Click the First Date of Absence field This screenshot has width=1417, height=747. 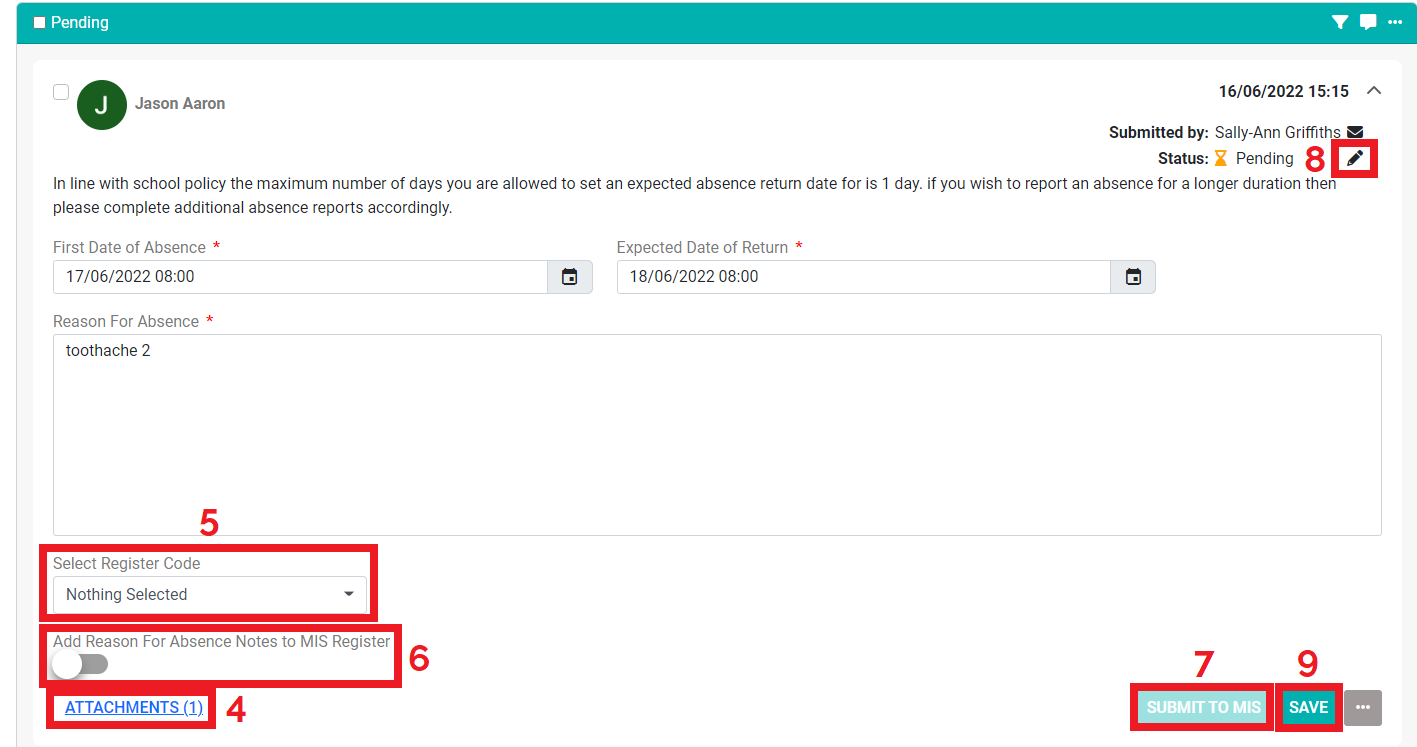[300, 277]
